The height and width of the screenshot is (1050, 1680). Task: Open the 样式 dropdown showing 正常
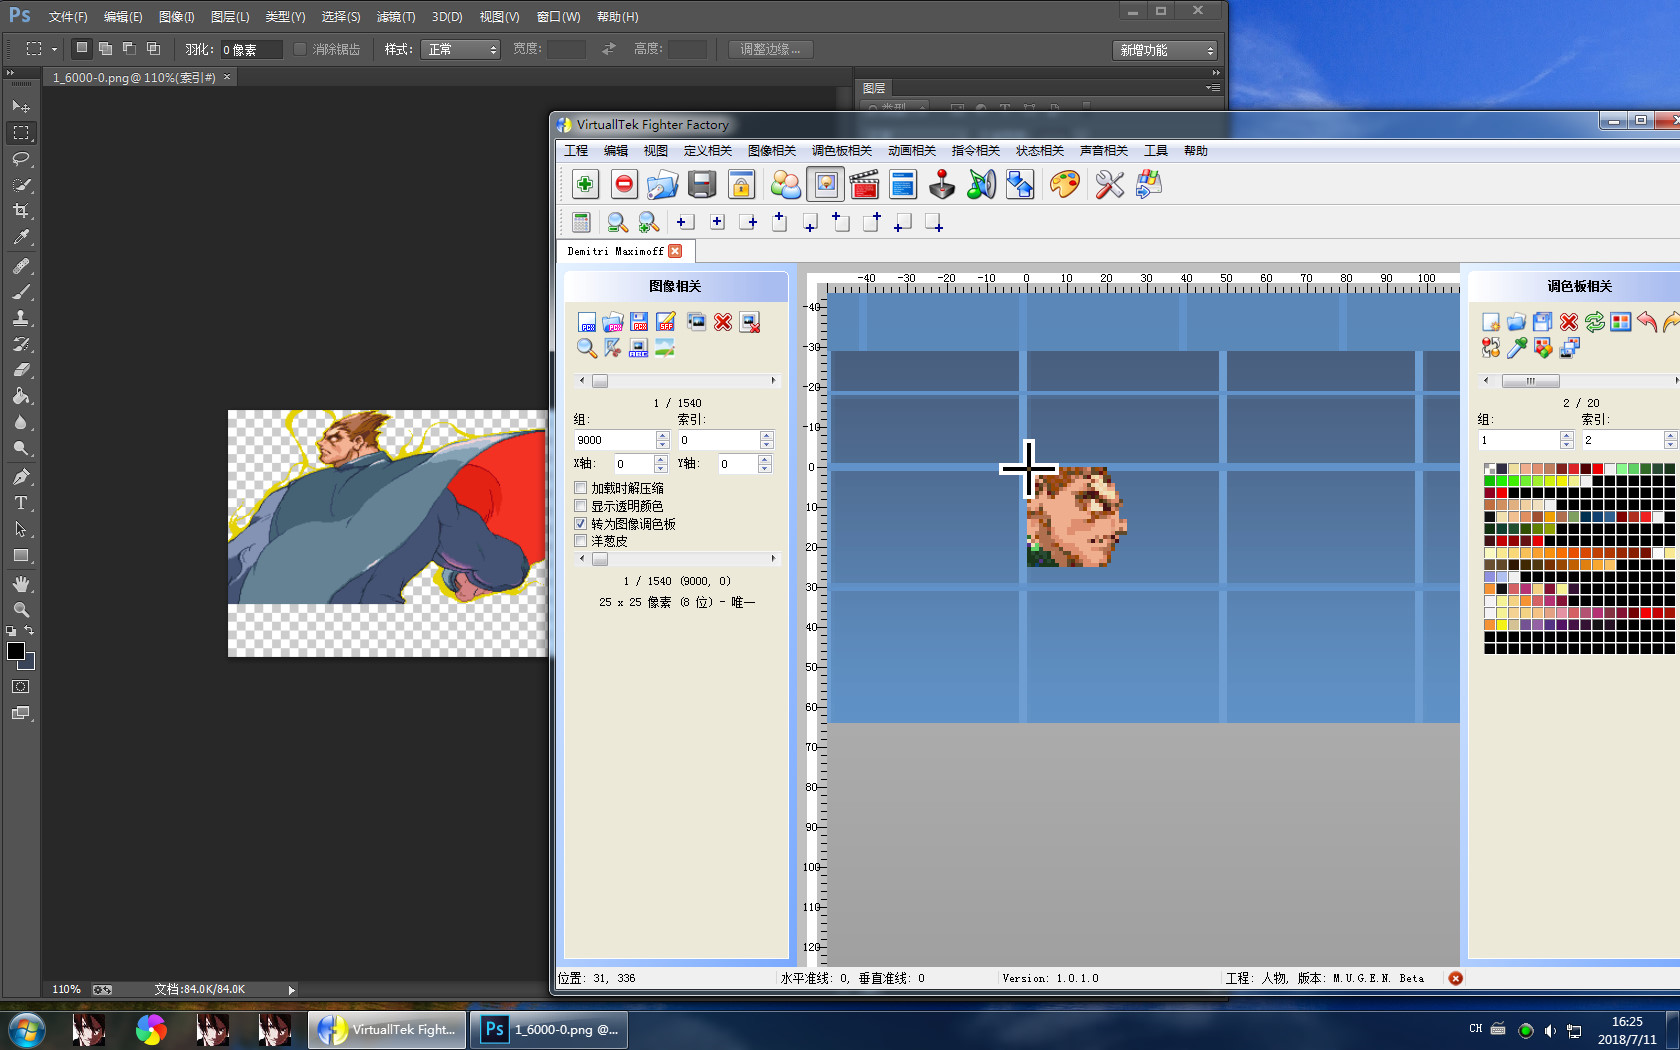[x=460, y=49]
